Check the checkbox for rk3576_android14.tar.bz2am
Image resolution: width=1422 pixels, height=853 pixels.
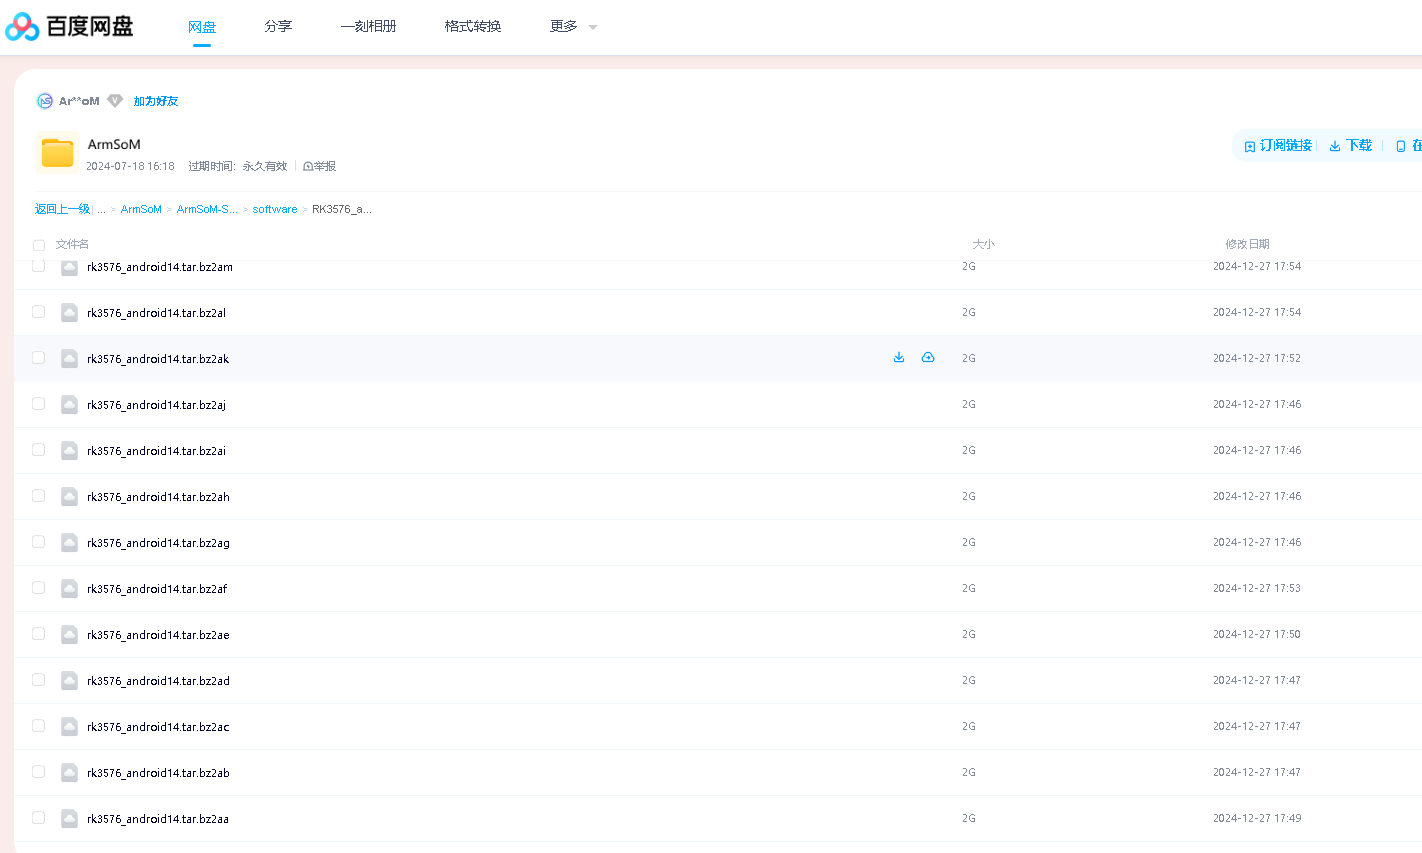38,266
